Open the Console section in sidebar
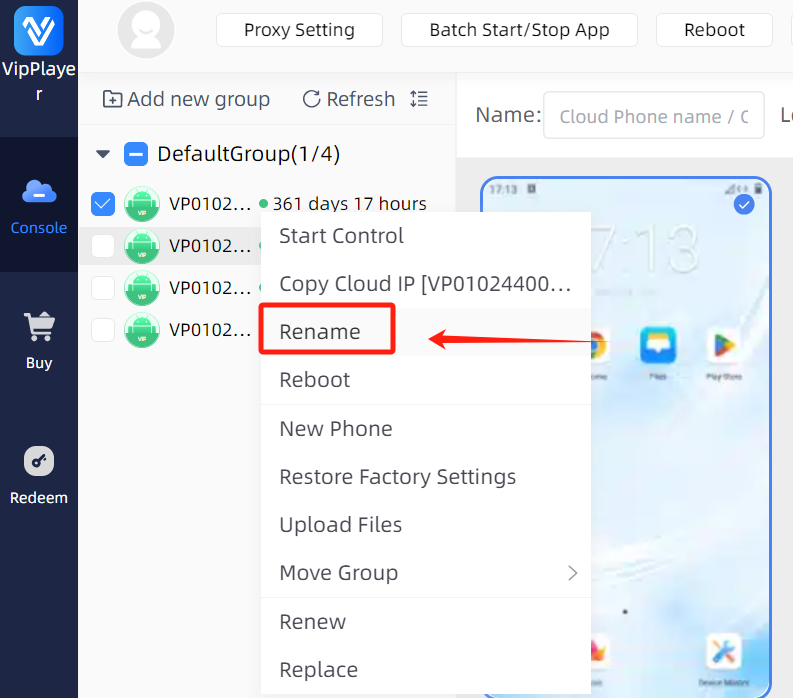Screen dimensions: 793x698 click(x=39, y=205)
